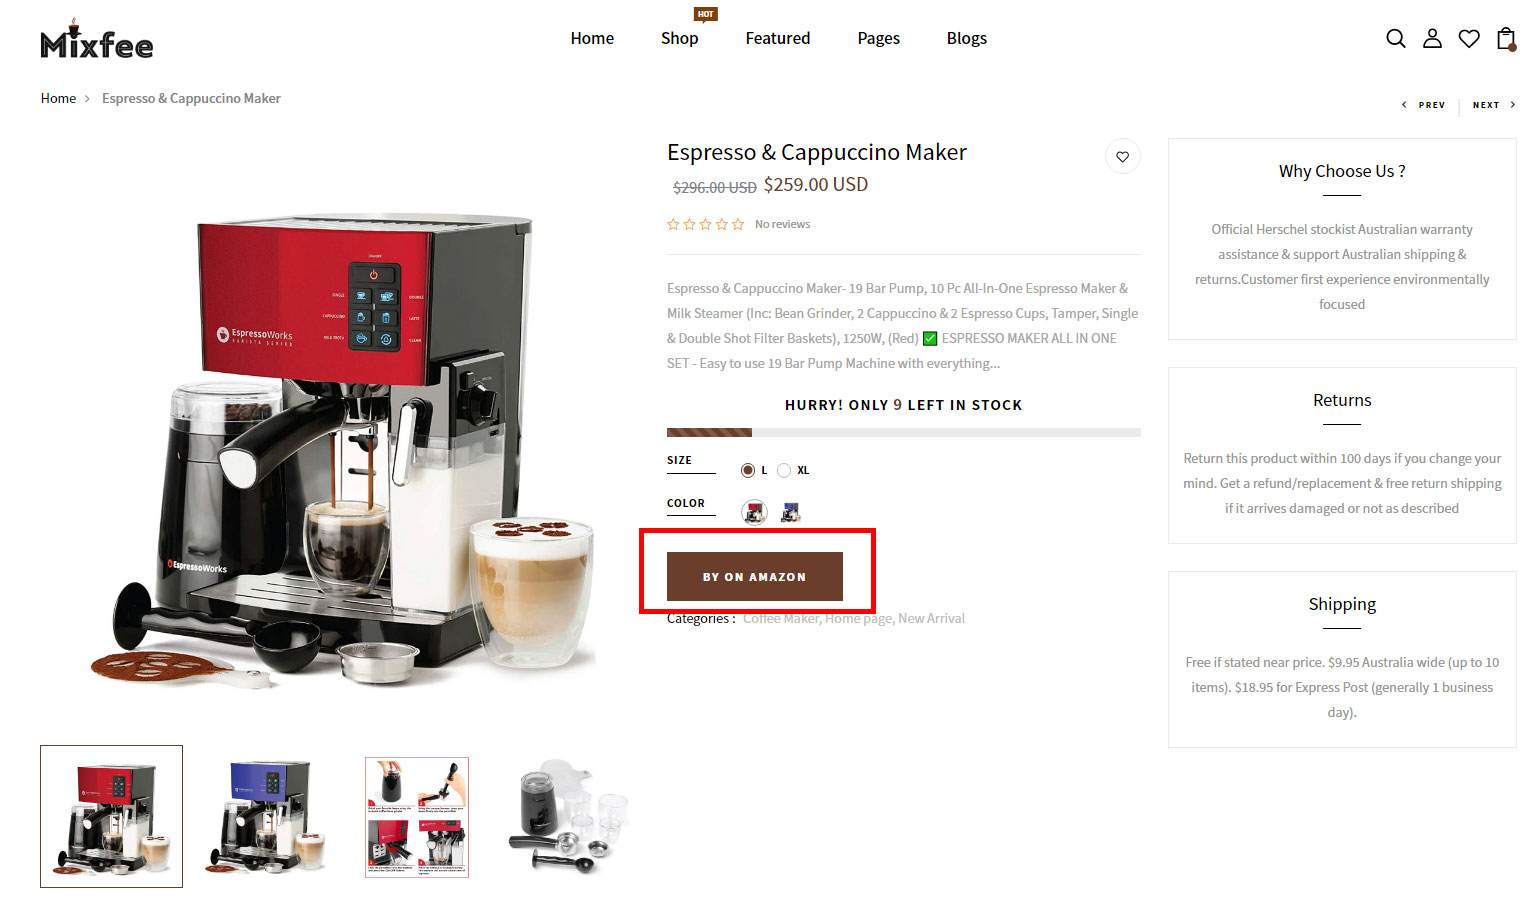1537x904 pixels.
Task: Go to NEXT product
Action: (x=1494, y=105)
